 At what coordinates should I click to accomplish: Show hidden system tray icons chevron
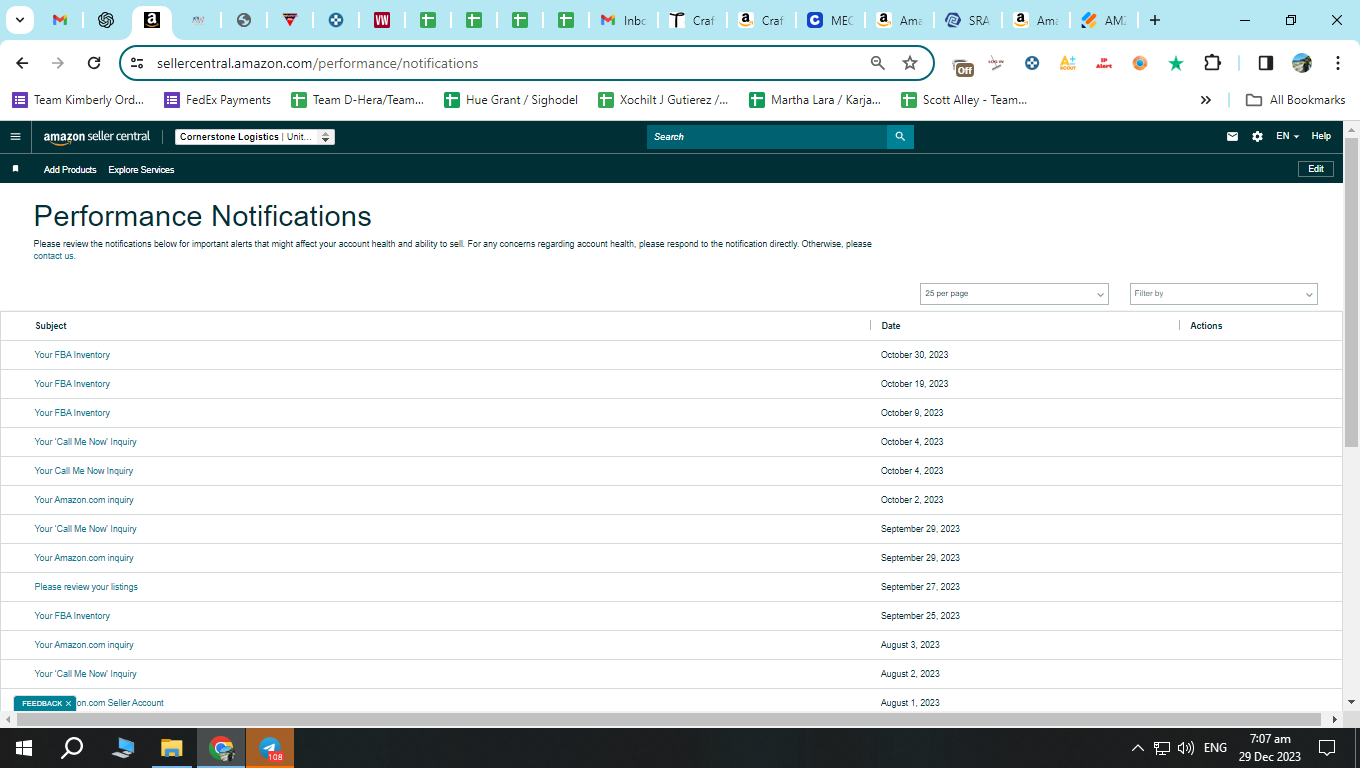1137,748
